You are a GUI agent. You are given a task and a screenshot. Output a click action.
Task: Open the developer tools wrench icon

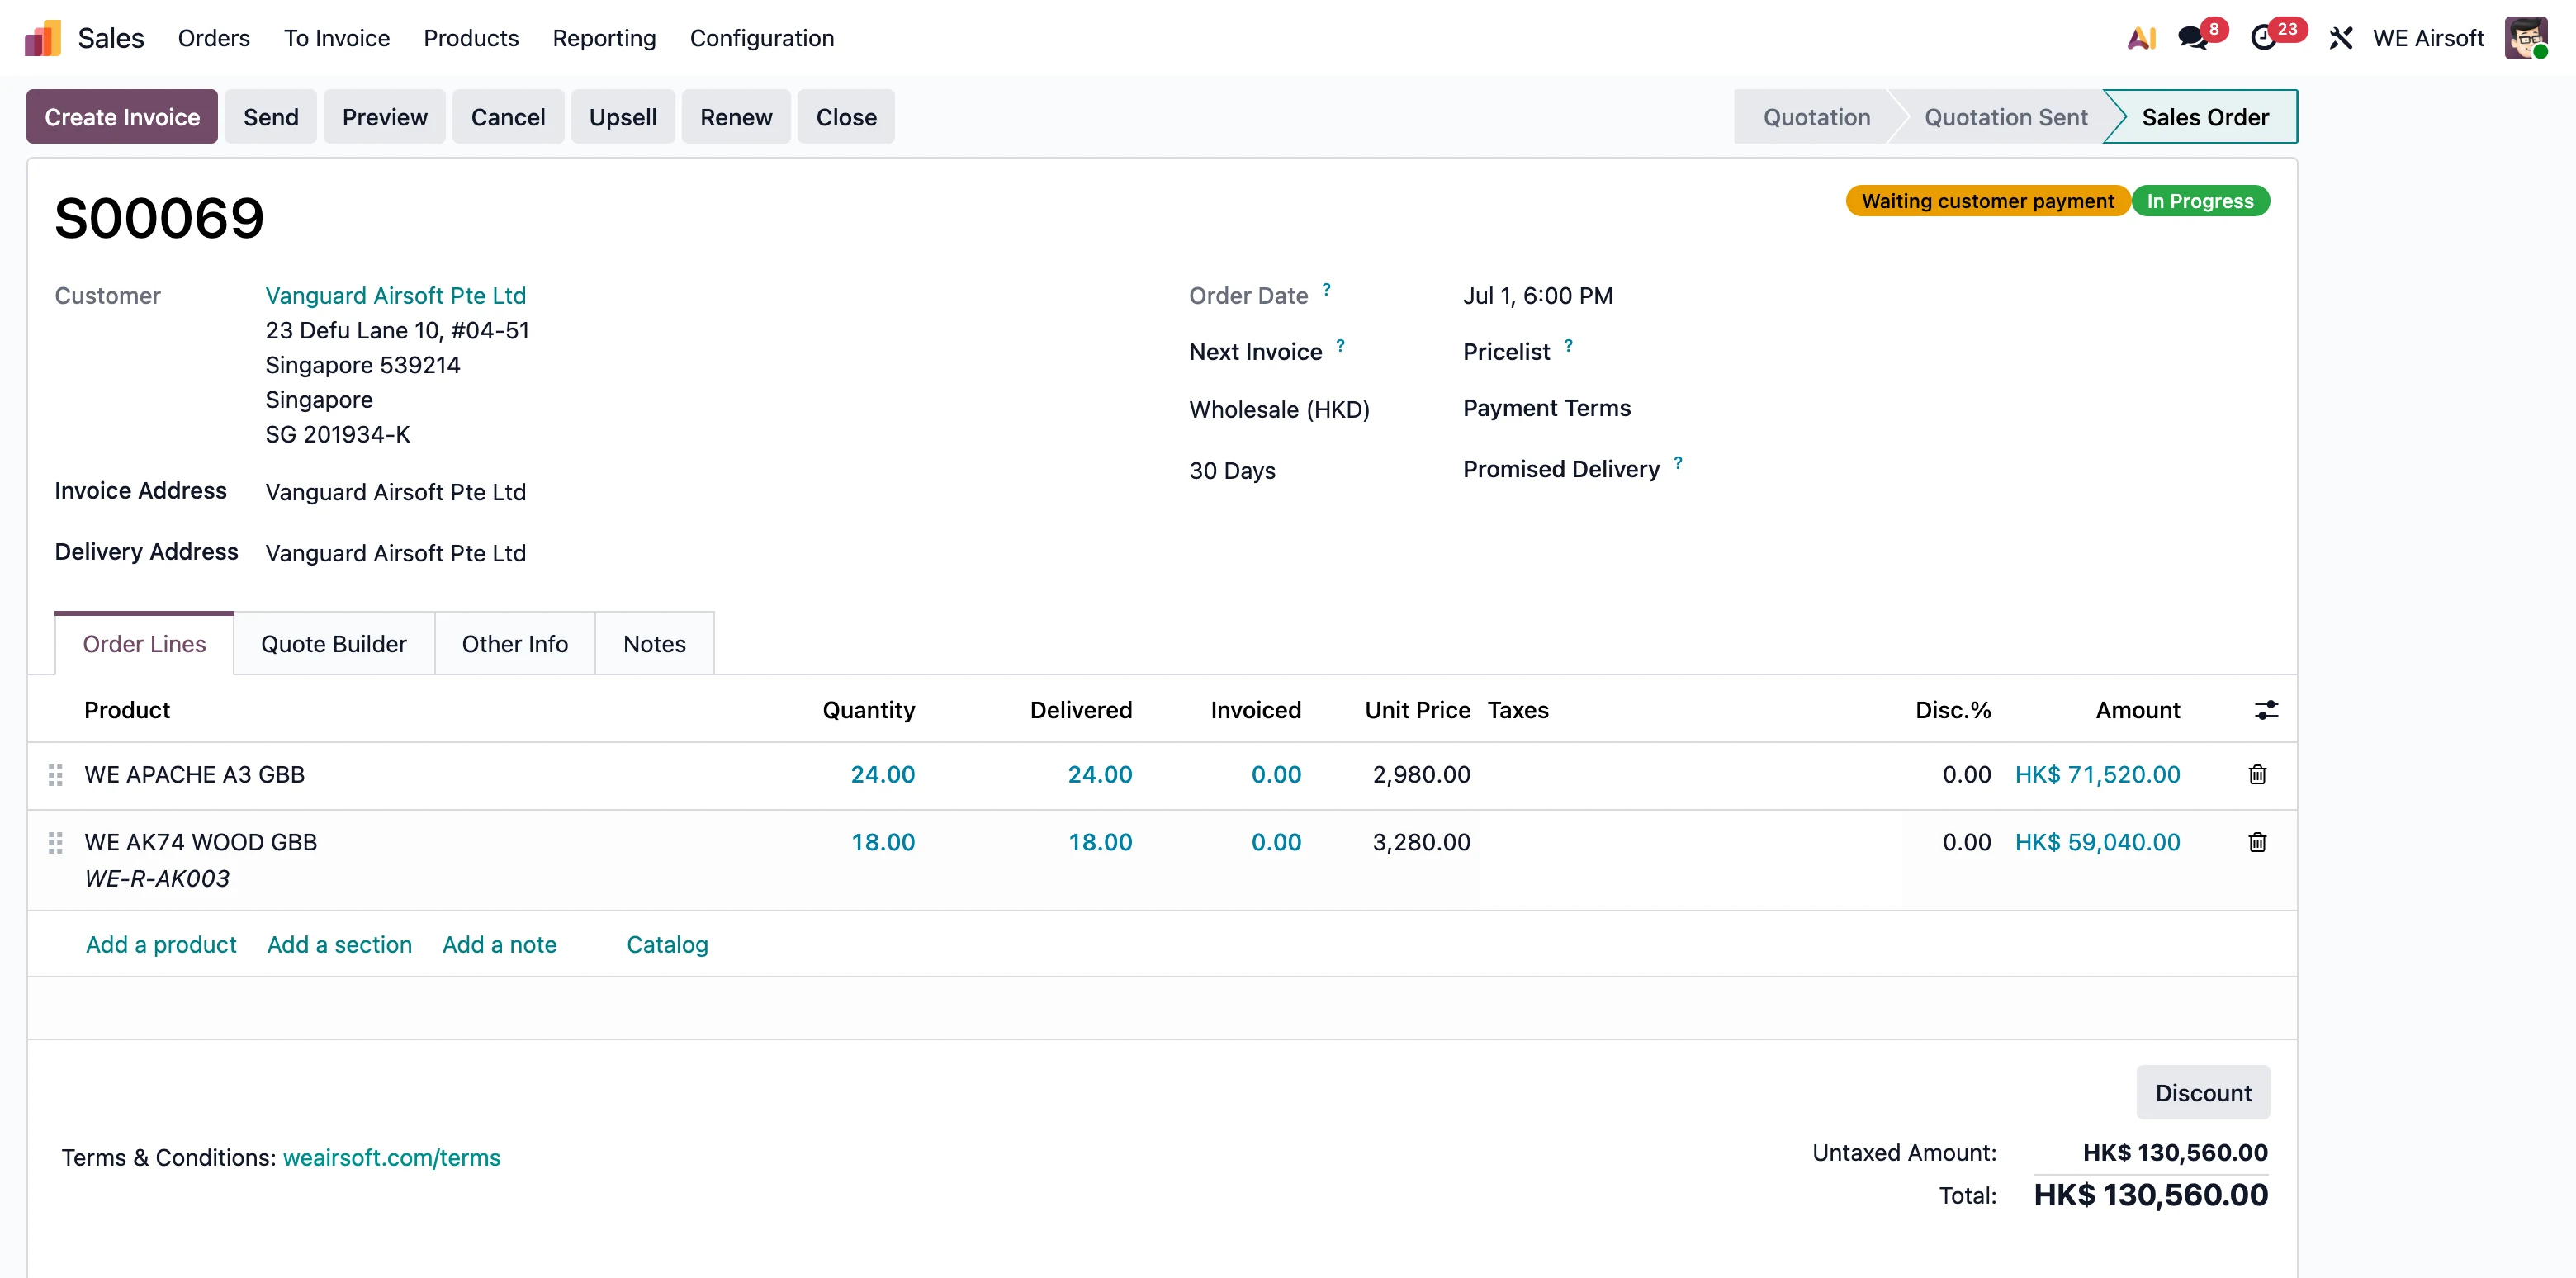tap(2340, 38)
